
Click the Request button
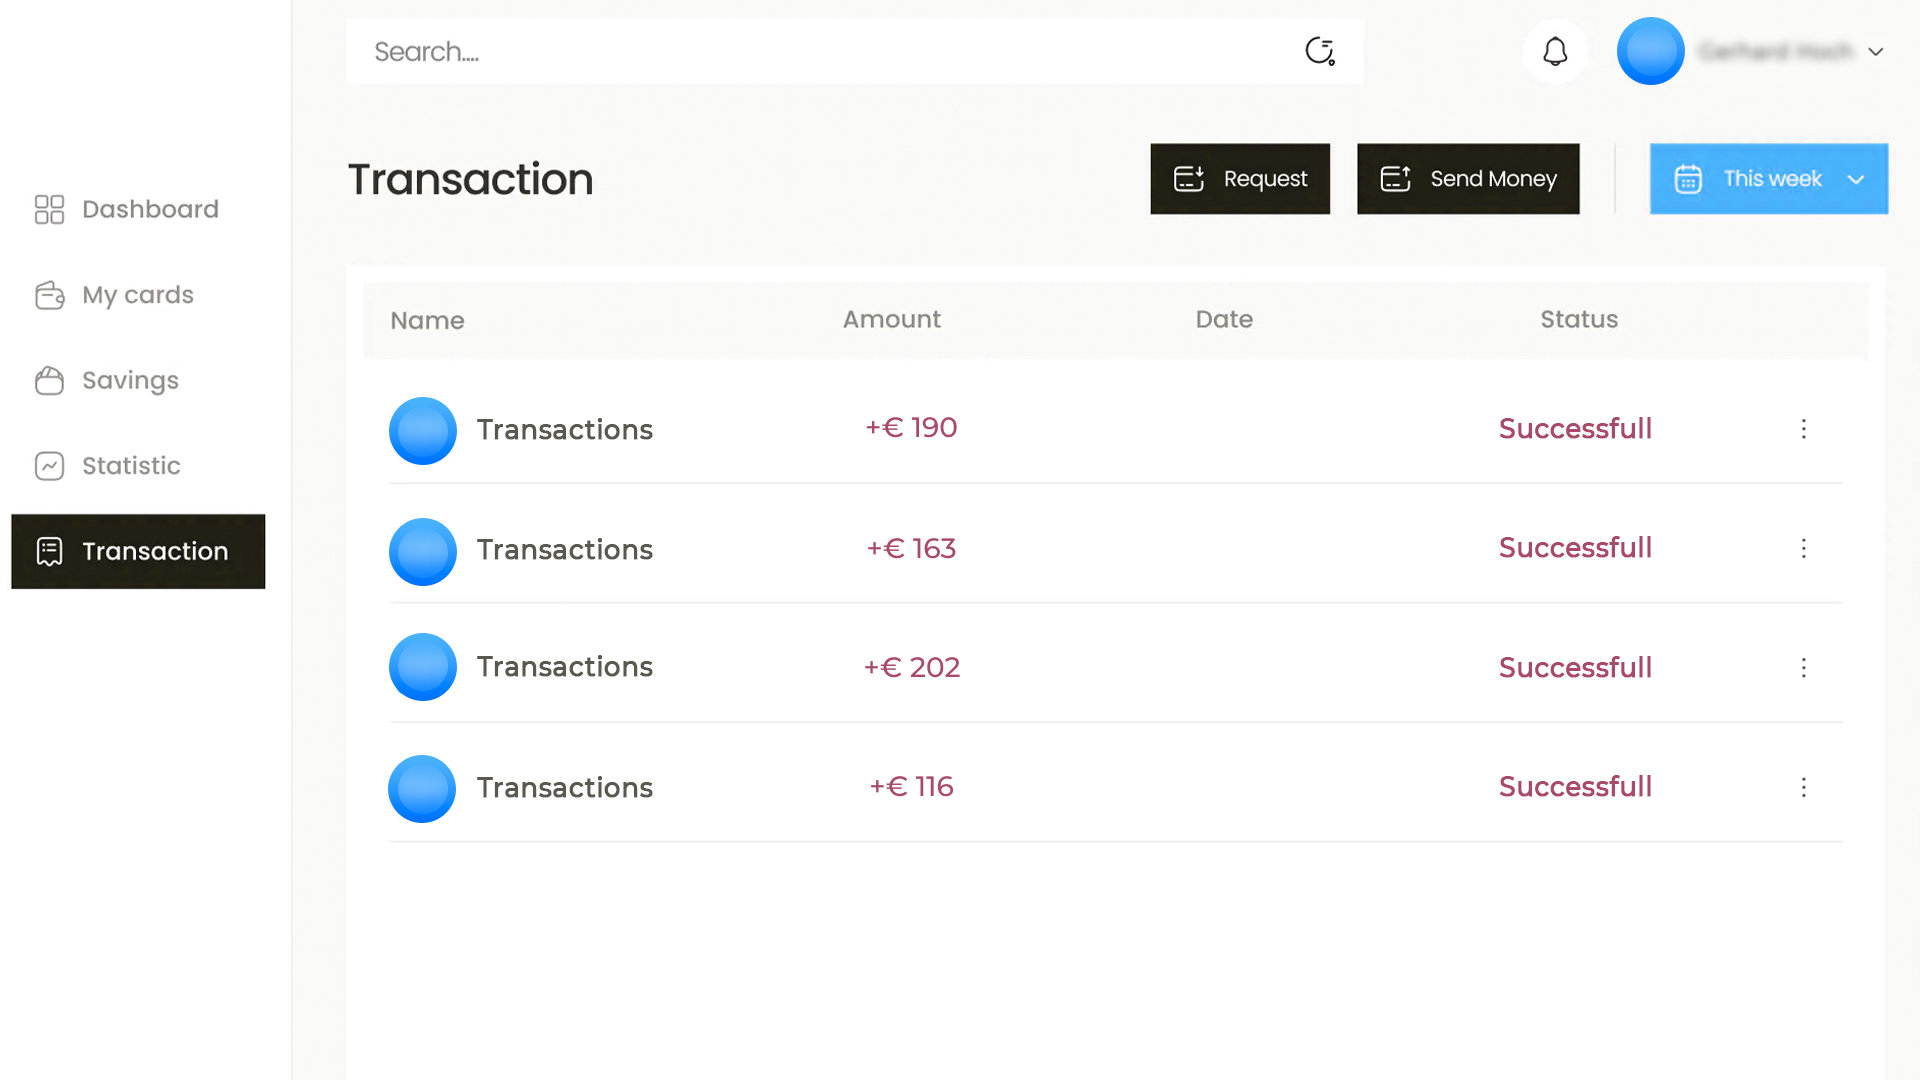pyautogui.click(x=1240, y=179)
